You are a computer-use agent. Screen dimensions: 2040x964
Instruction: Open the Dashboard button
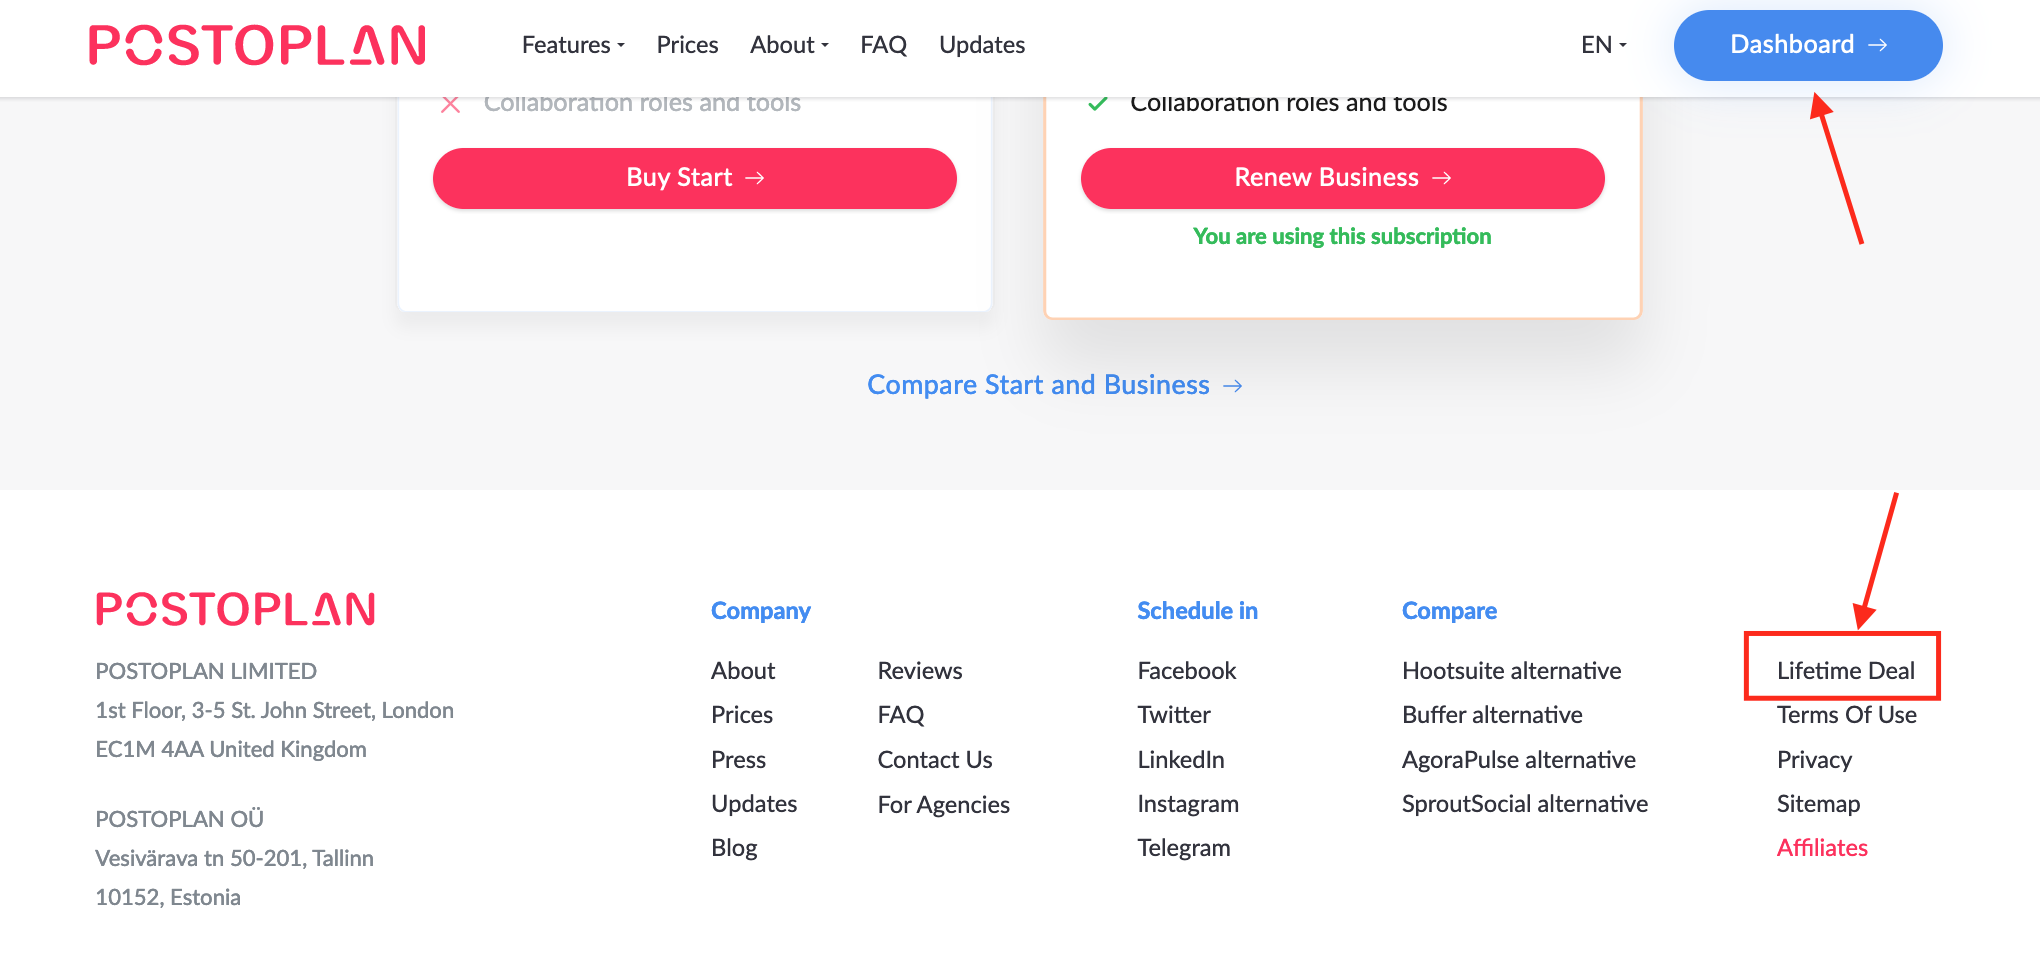(x=1808, y=45)
